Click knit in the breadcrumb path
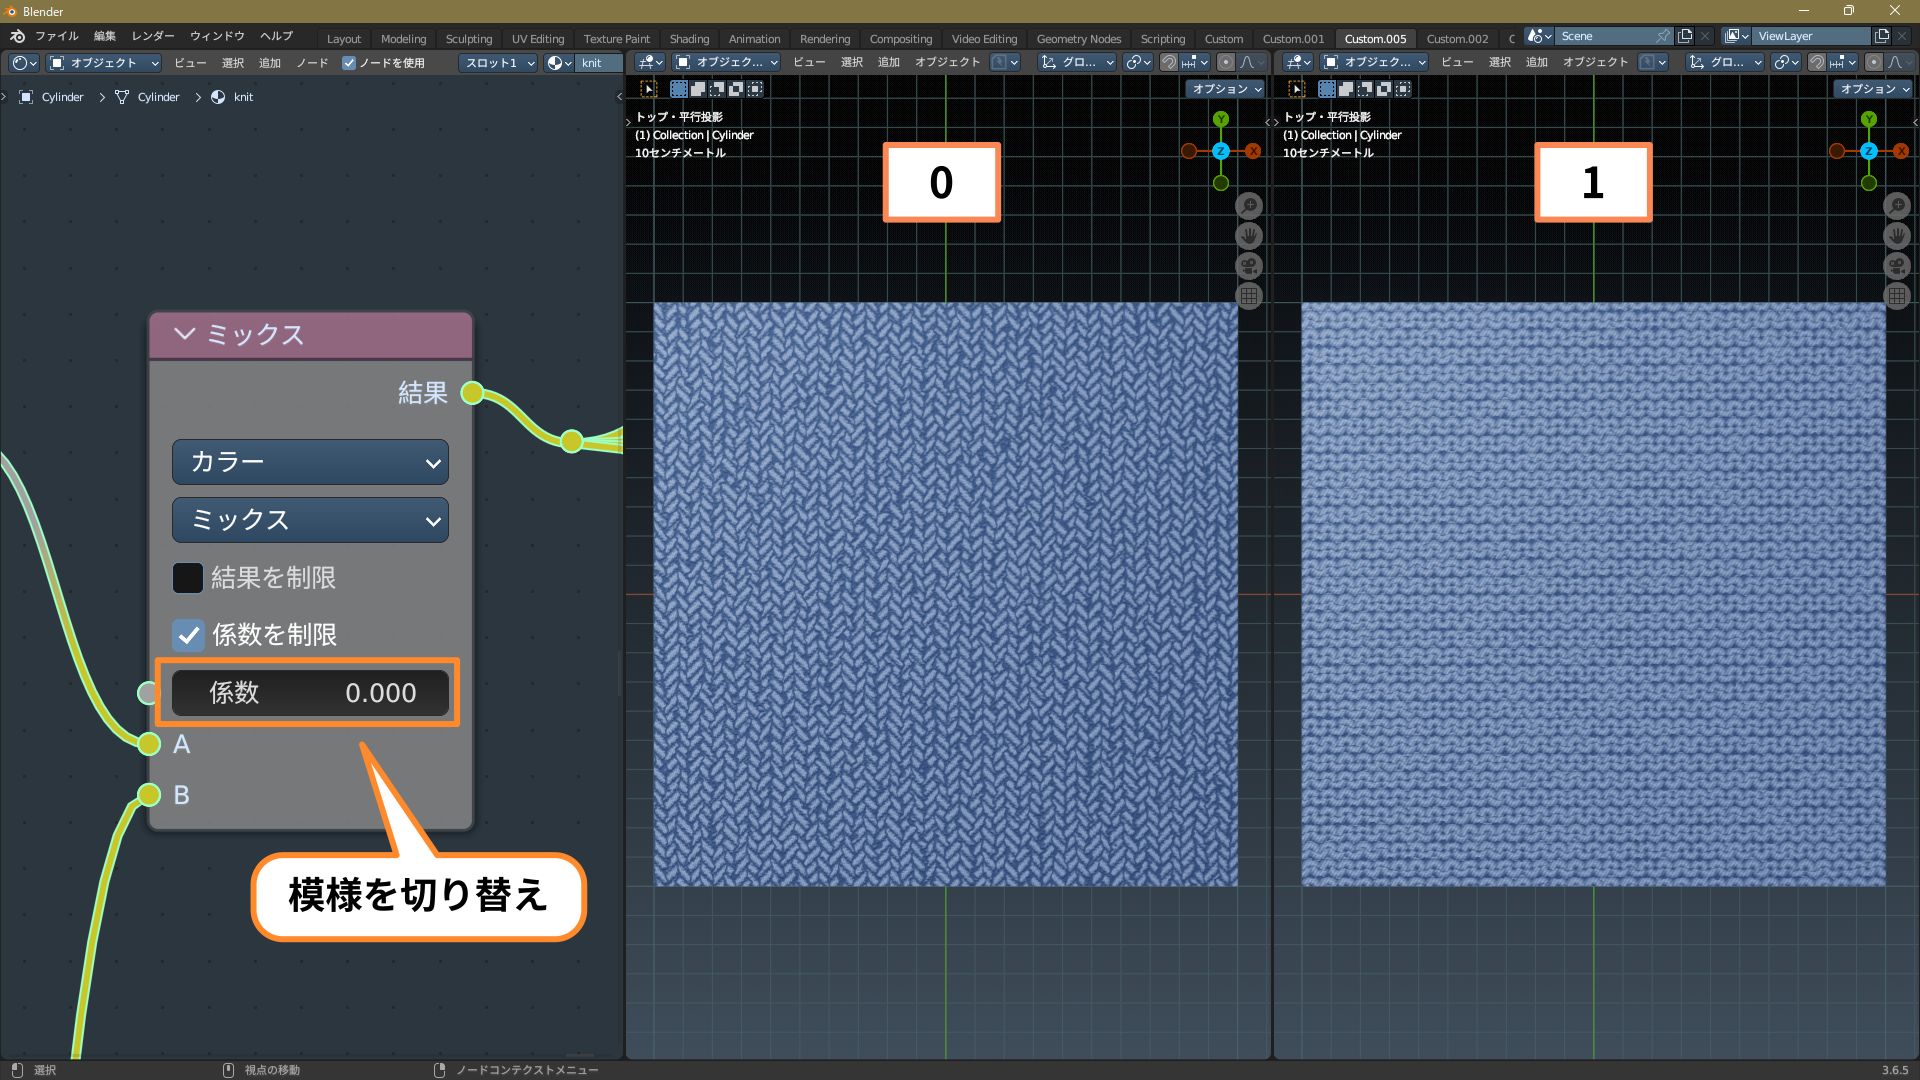This screenshot has height=1080, width=1920. pyautogui.click(x=243, y=97)
